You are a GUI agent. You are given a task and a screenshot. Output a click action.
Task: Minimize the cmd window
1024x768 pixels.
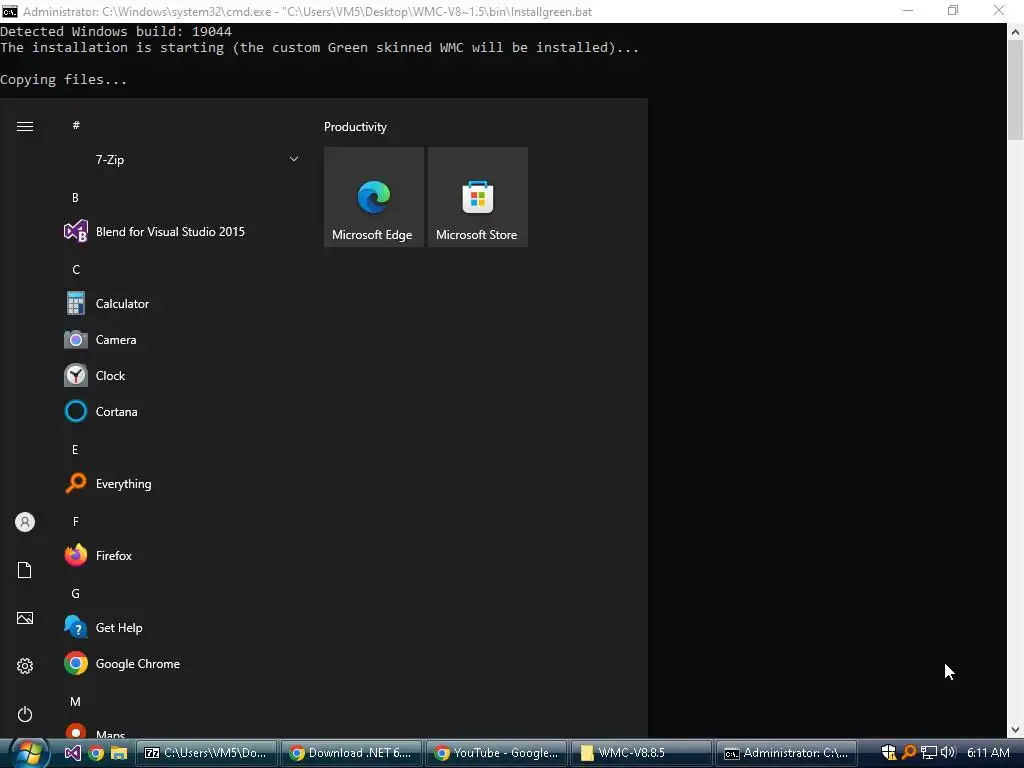pyautogui.click(x=907, y=10)
